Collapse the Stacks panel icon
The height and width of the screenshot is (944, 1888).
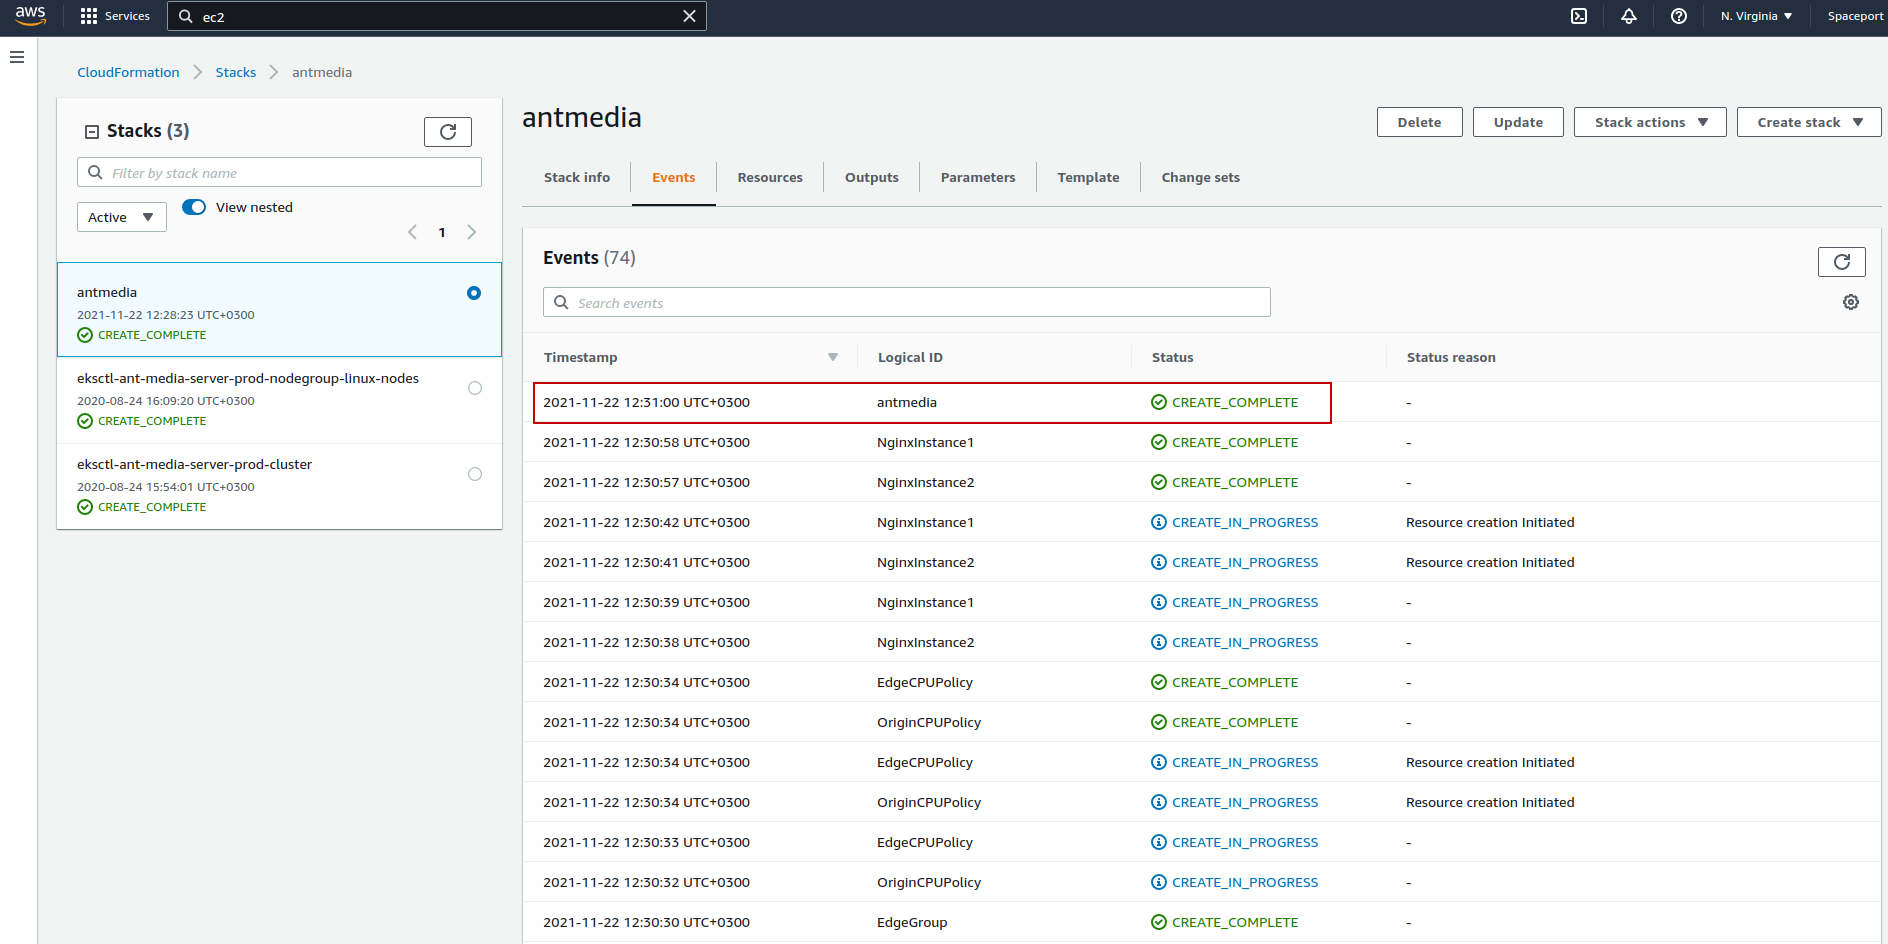pos(92,132)
